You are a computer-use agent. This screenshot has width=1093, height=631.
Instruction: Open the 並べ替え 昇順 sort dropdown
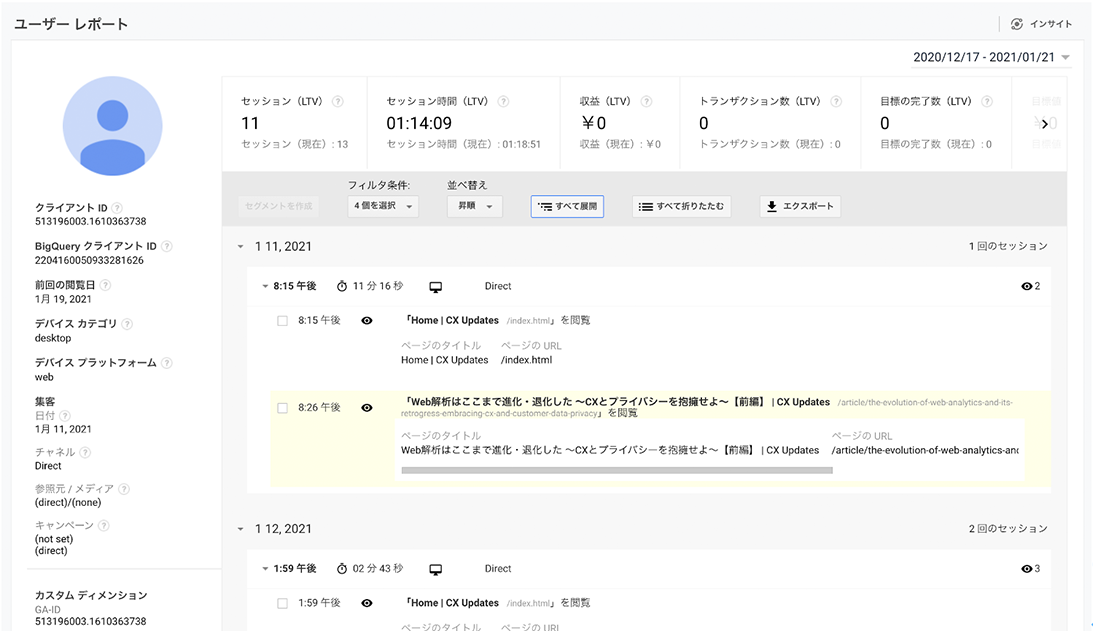[x=474, y=207]
